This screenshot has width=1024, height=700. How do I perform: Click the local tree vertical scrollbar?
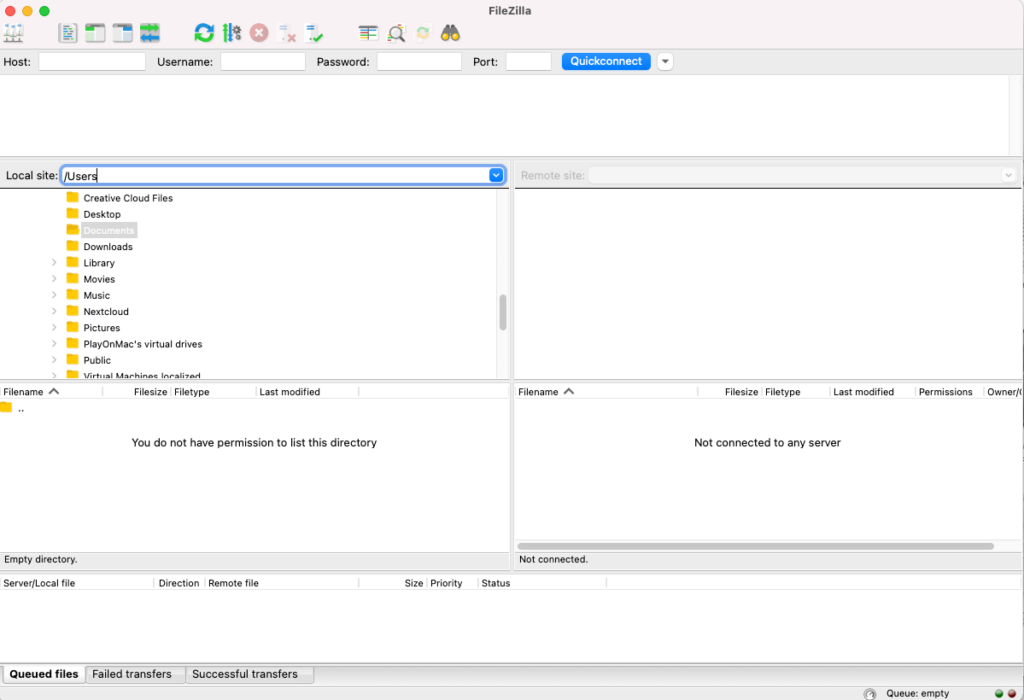(x=503, y=312)
